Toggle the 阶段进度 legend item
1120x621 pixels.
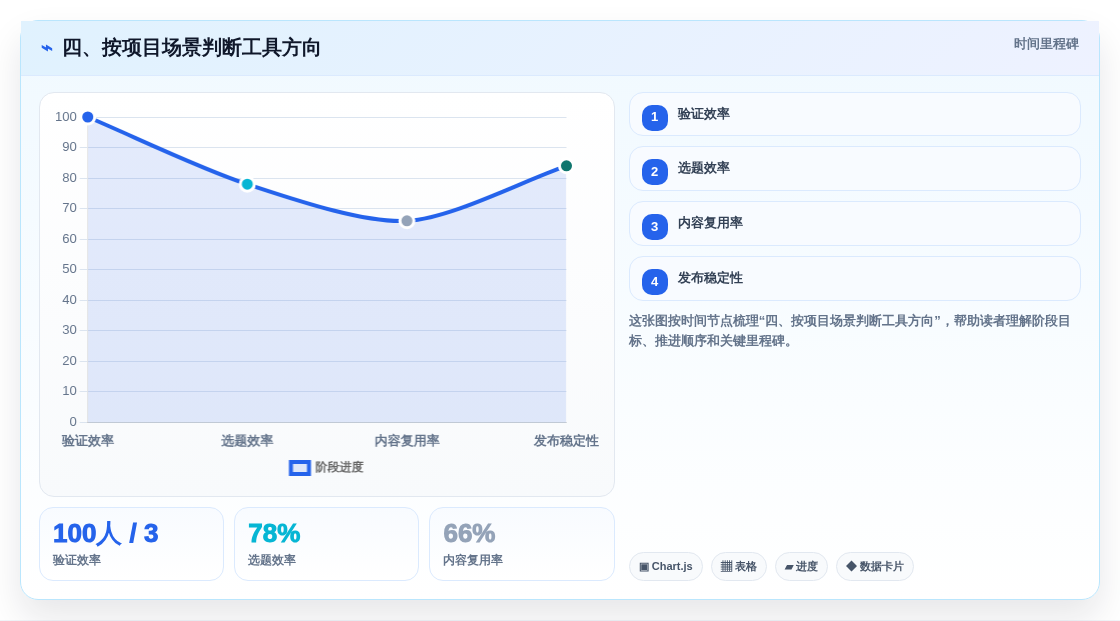(326, 467)
